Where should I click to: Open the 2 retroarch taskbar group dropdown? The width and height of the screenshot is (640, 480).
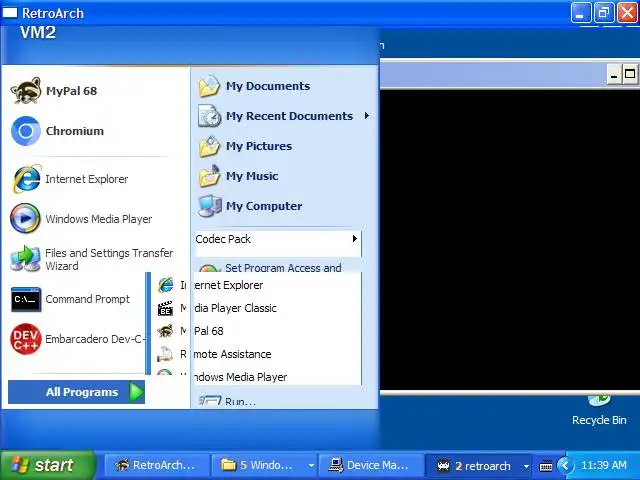coord(526,466)
